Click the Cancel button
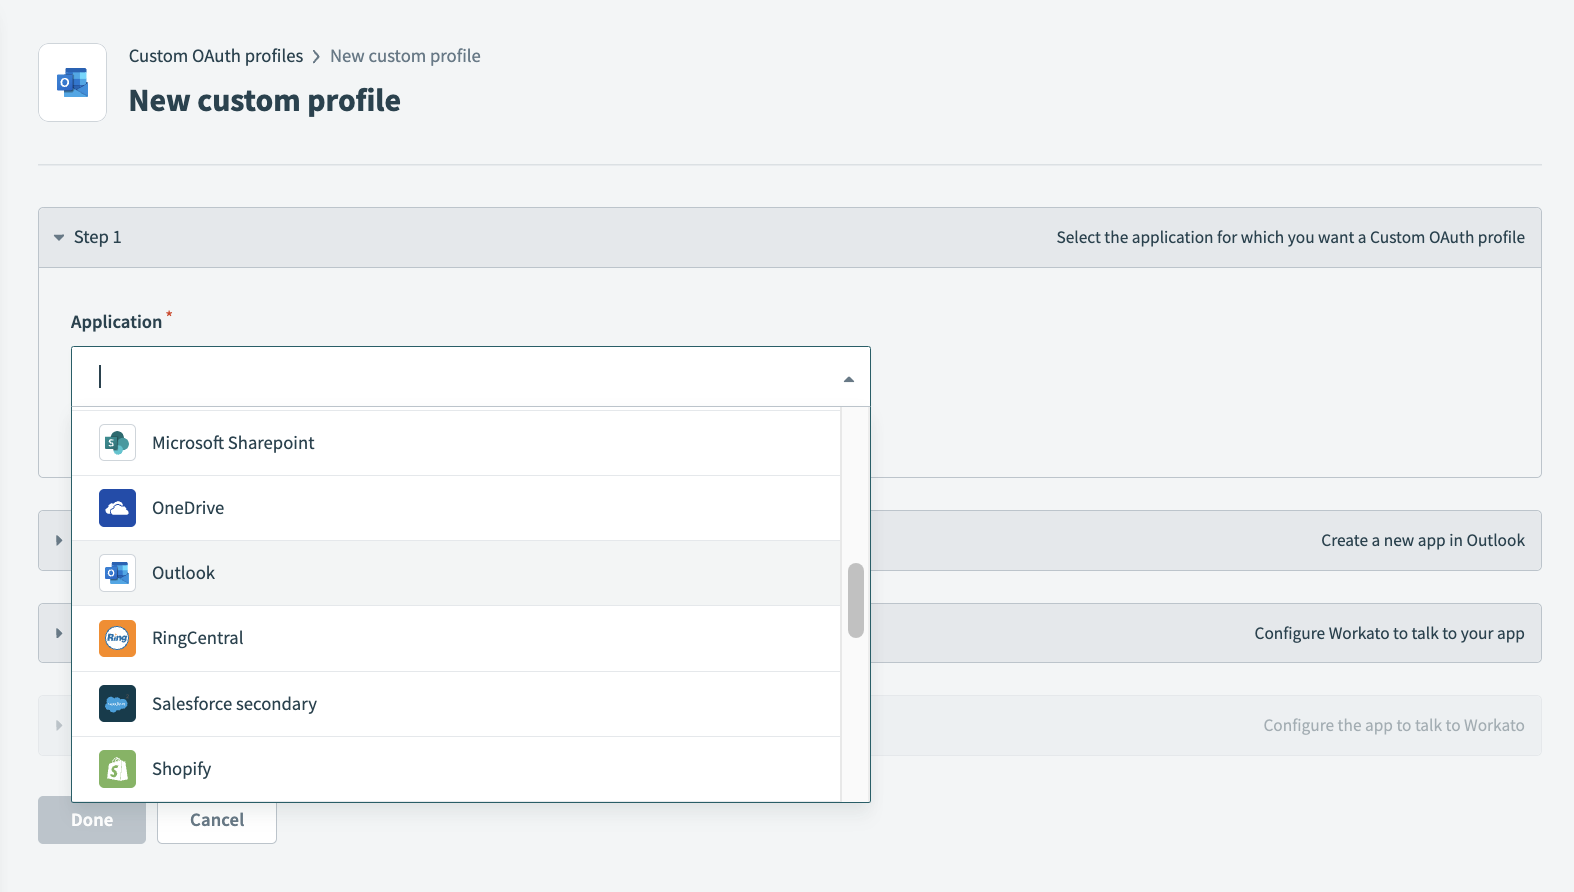The height and width of the screenshot is (892, 1574). 217,820
